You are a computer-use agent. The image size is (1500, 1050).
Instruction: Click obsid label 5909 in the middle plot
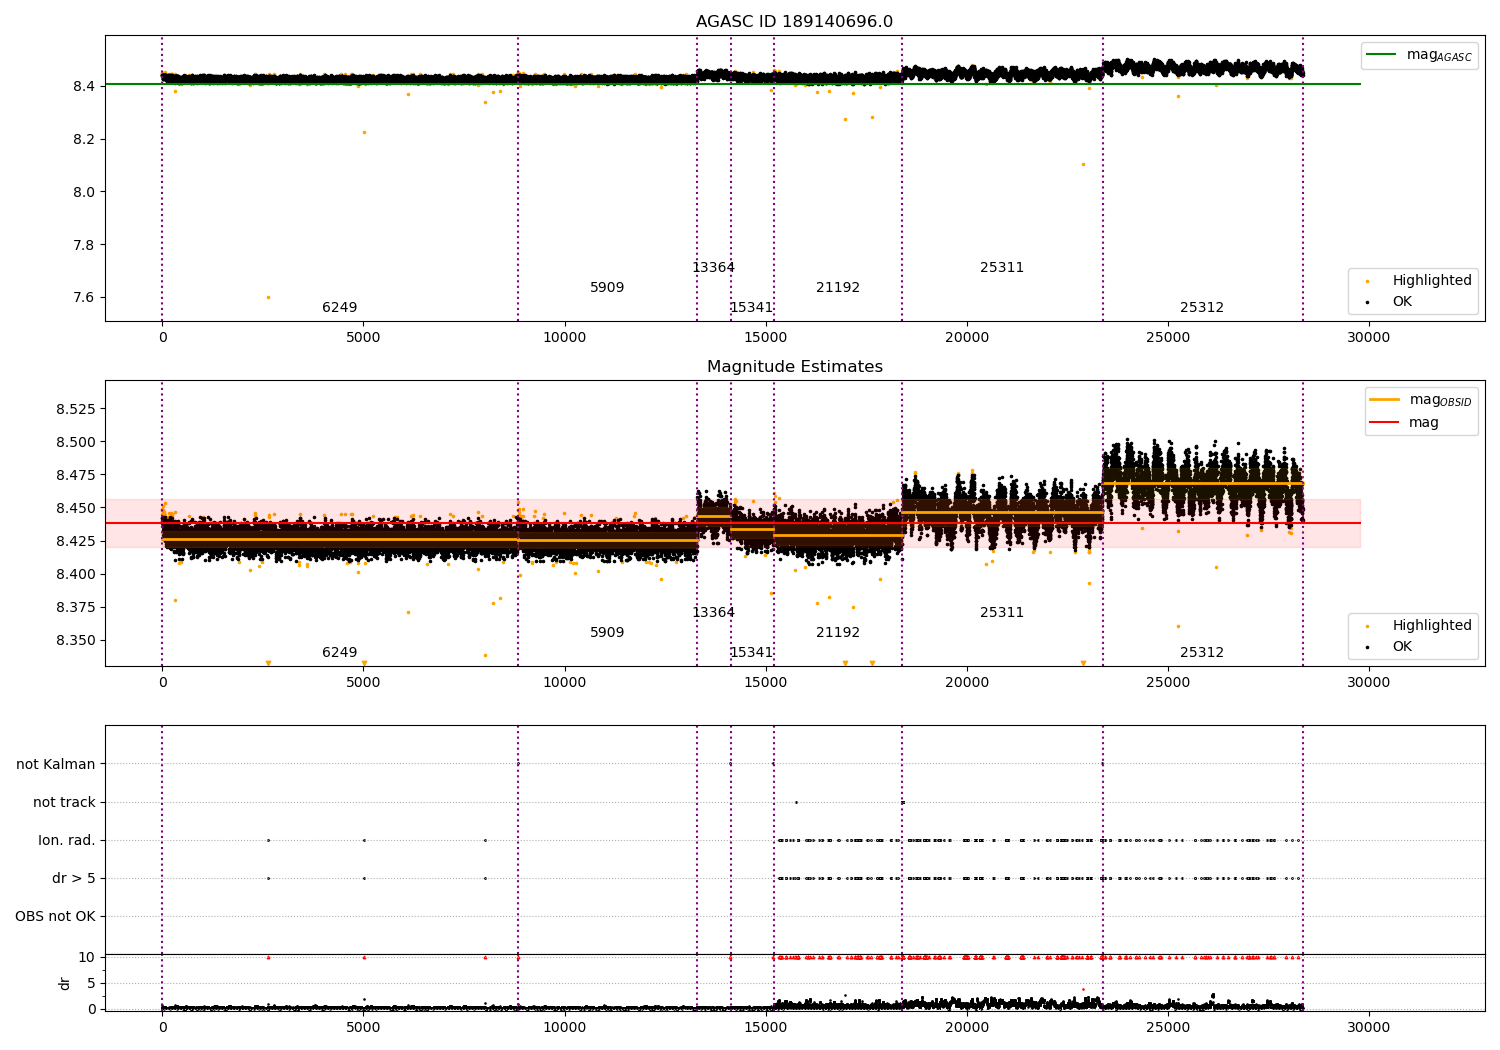[x=607, y=633]
